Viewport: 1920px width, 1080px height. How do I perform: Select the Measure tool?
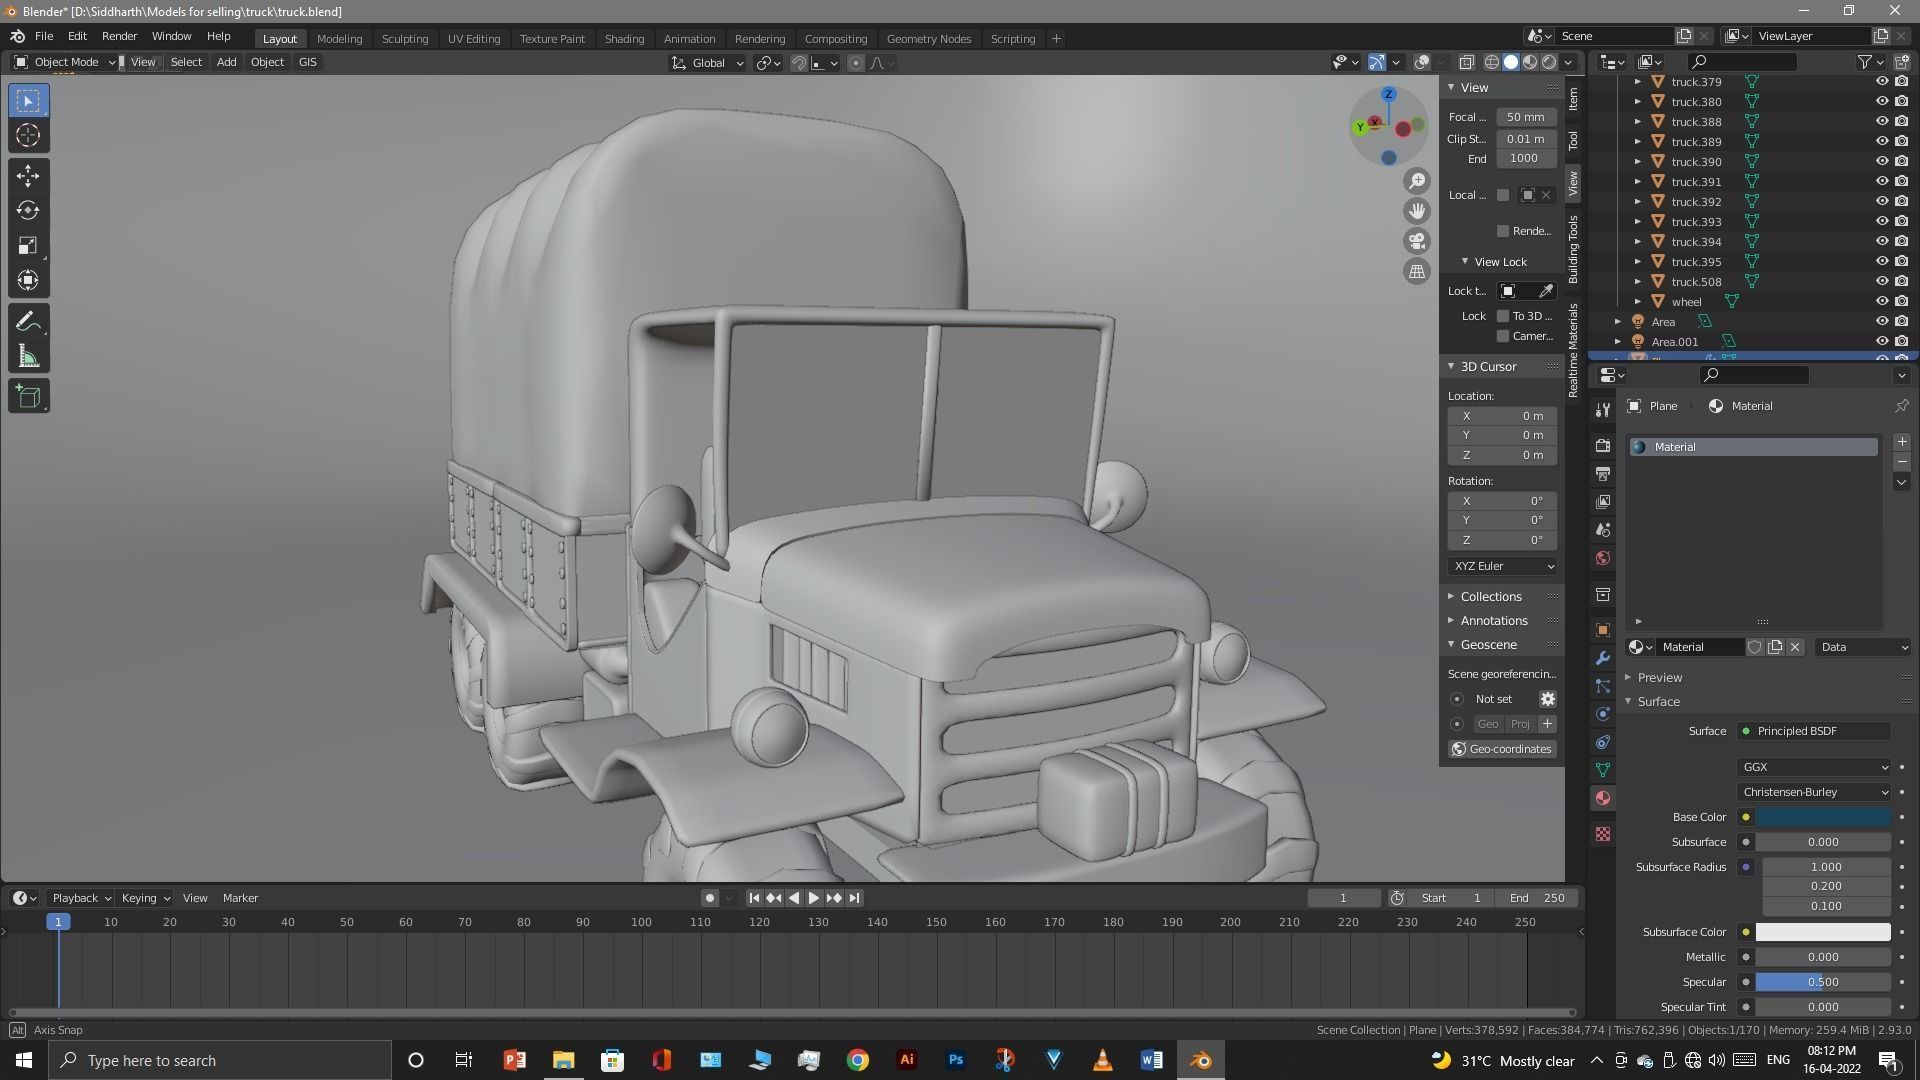click(x=28, y=356)
